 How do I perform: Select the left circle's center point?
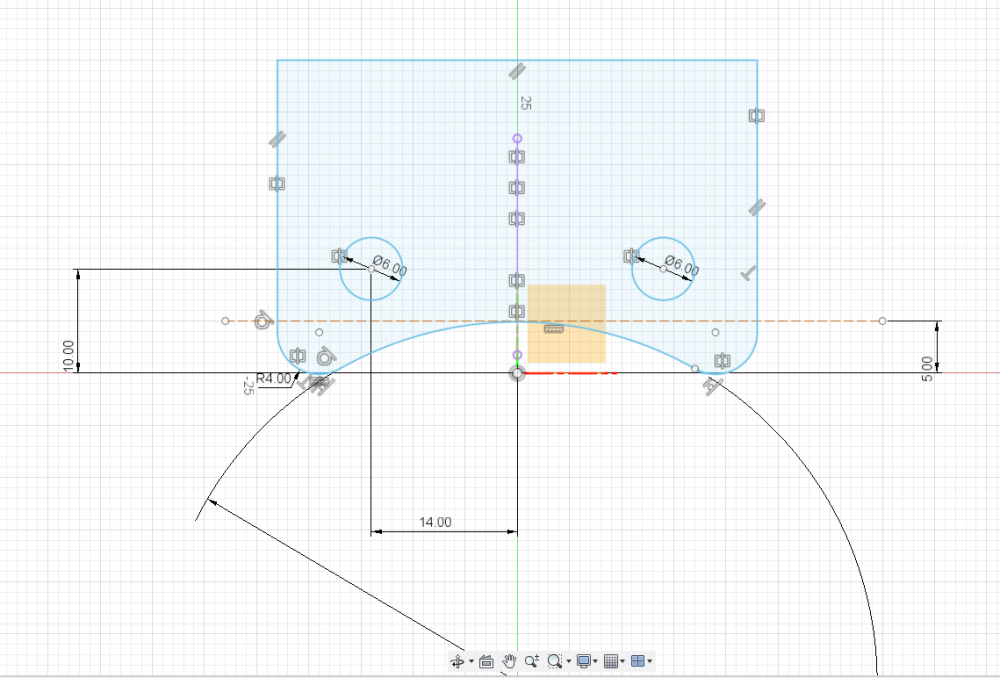pos(371,269)
